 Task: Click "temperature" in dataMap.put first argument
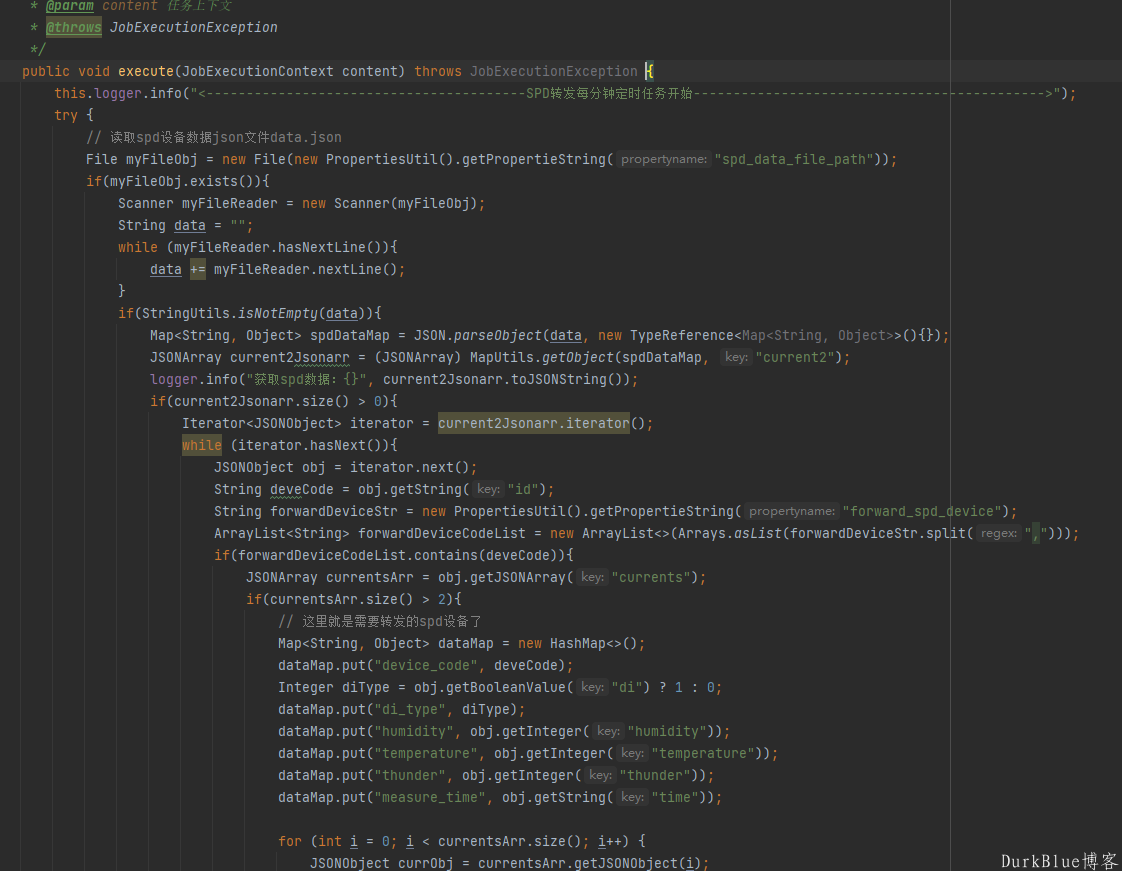pyautogui.click(x=426, y=754)
